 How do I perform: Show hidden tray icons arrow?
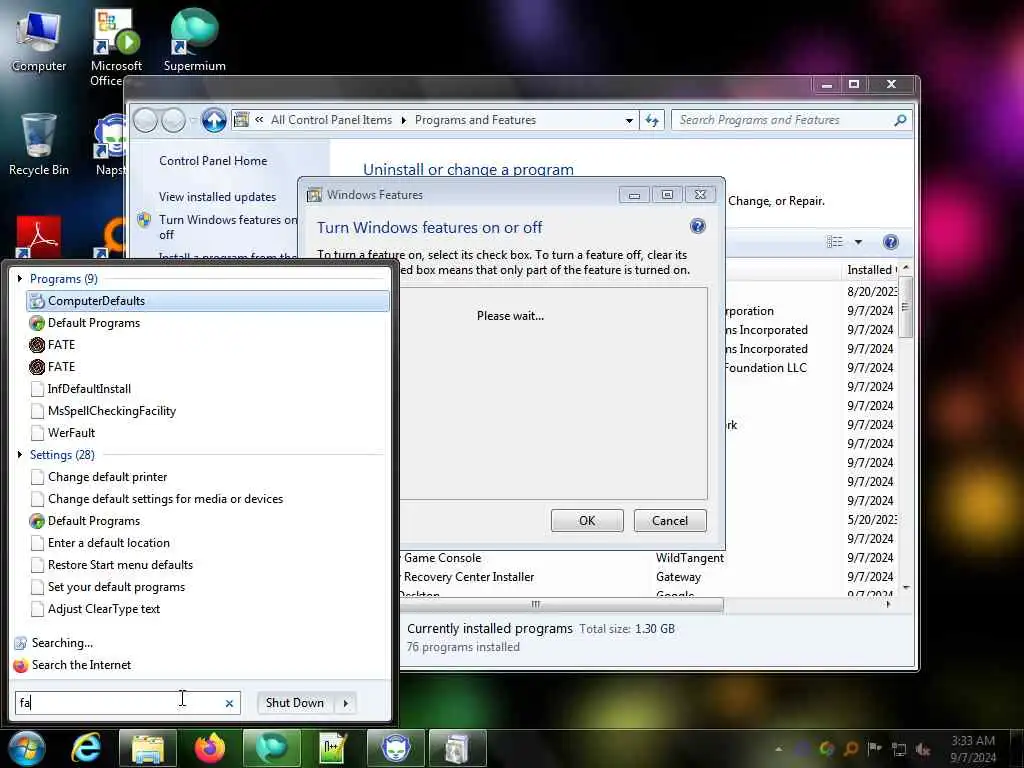778,749
